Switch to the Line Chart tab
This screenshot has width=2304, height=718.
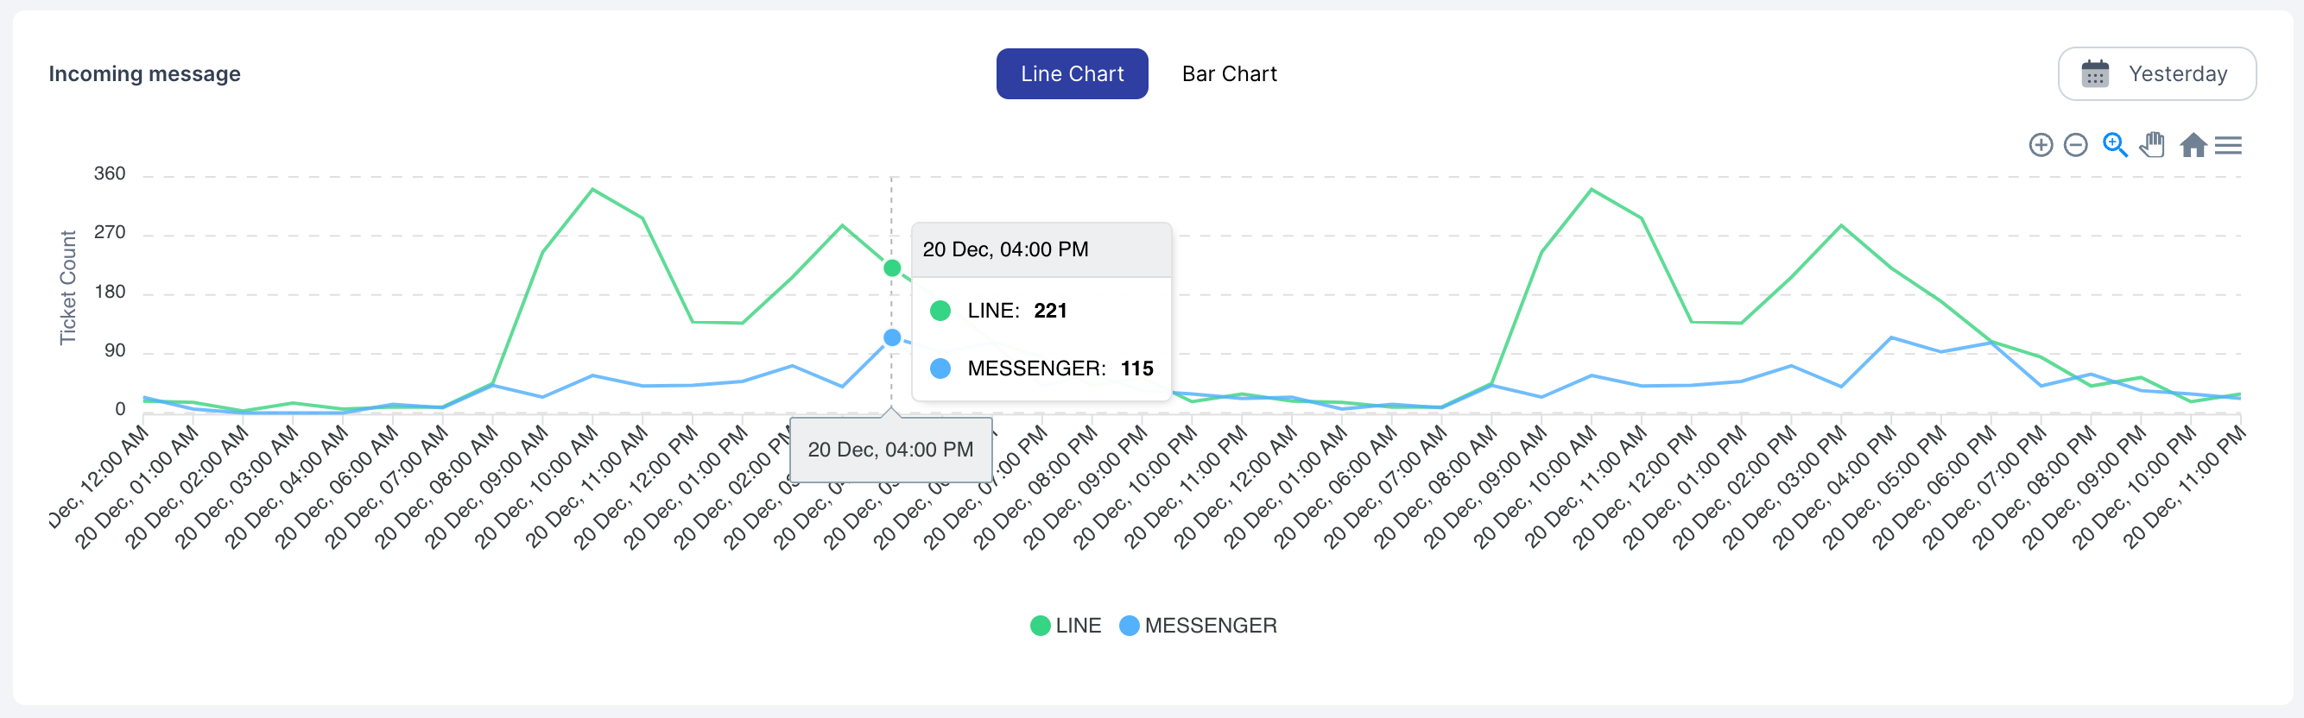pyautogui.click(x=1072, y=74)
